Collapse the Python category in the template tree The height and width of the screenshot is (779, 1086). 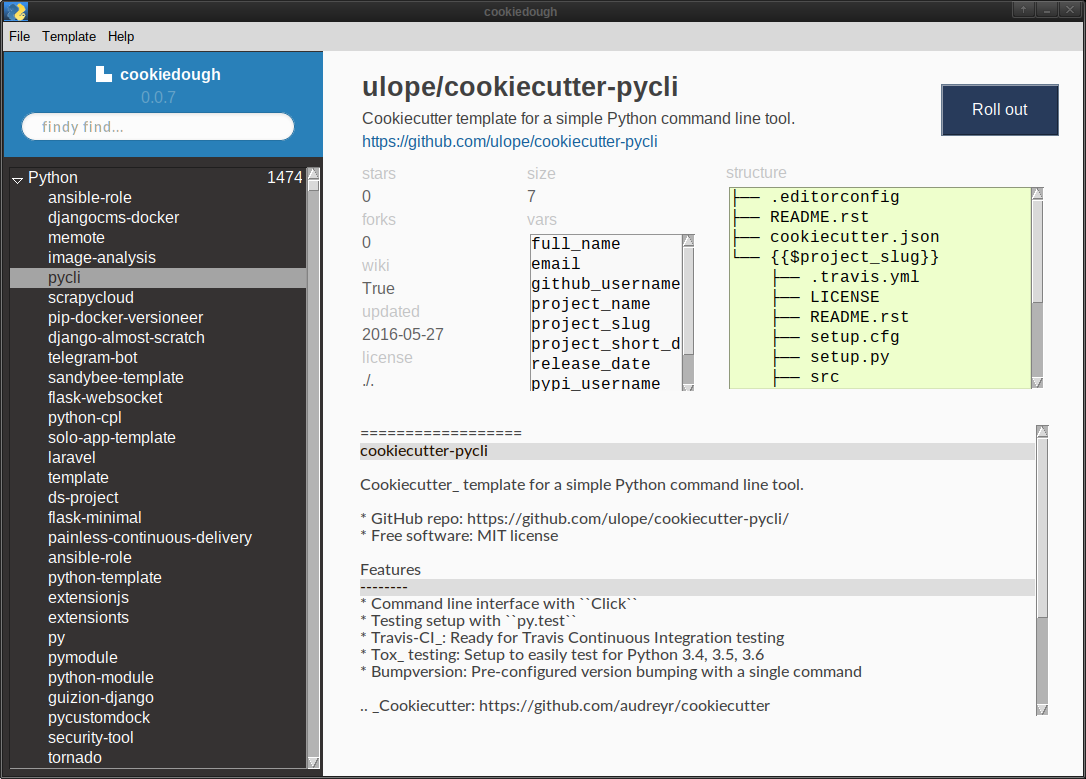[x=17, y=179]
